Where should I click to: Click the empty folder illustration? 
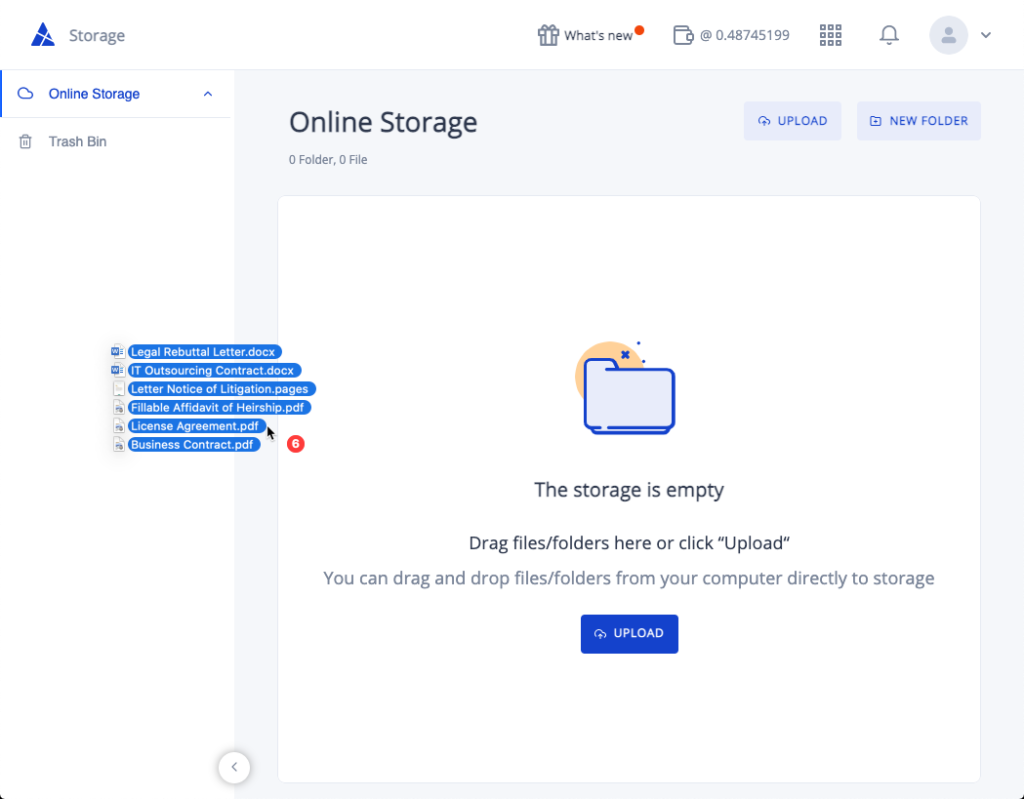pos(625,387)
